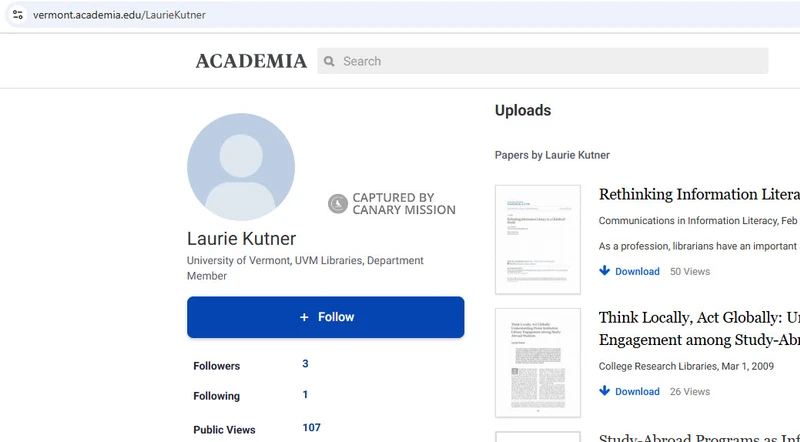Select the Uploads heading
The image size is (800, 442).
(x=523, y=110)
